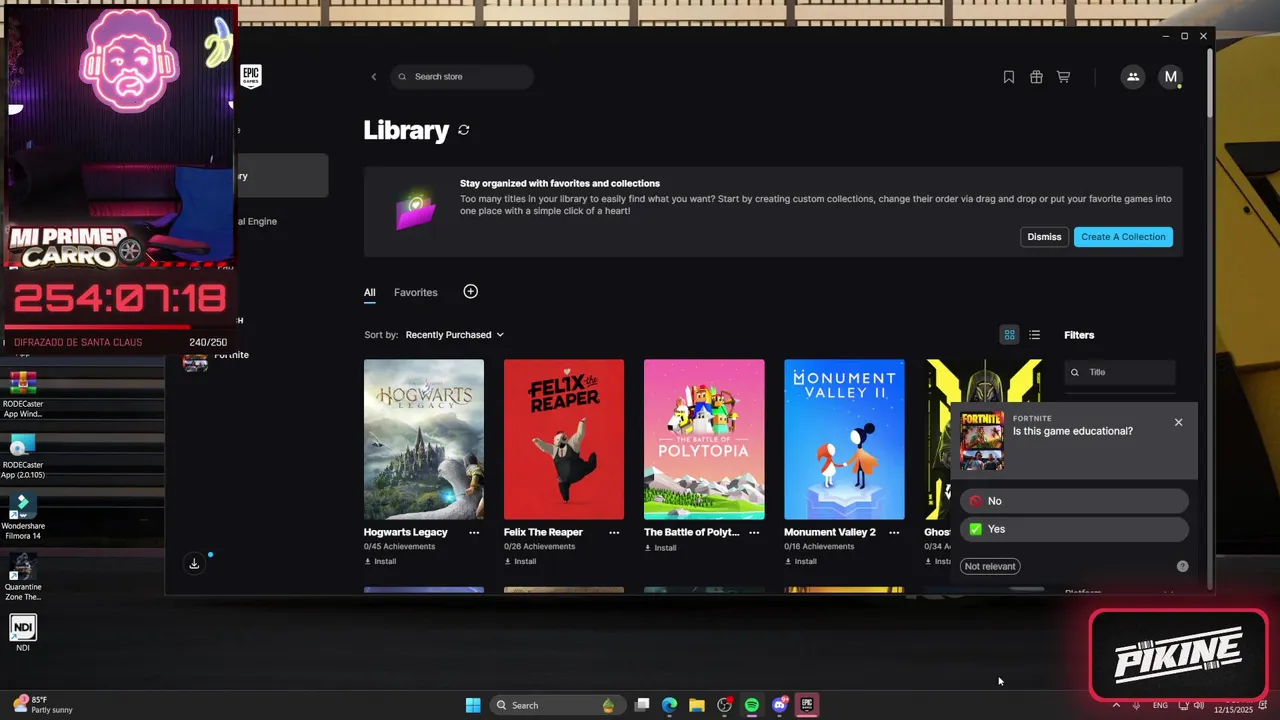Image resolution: width=1280 pixels, height=720 pixels.
Task: Install Felix The Reaper
Action: click(x=520, y=562)
